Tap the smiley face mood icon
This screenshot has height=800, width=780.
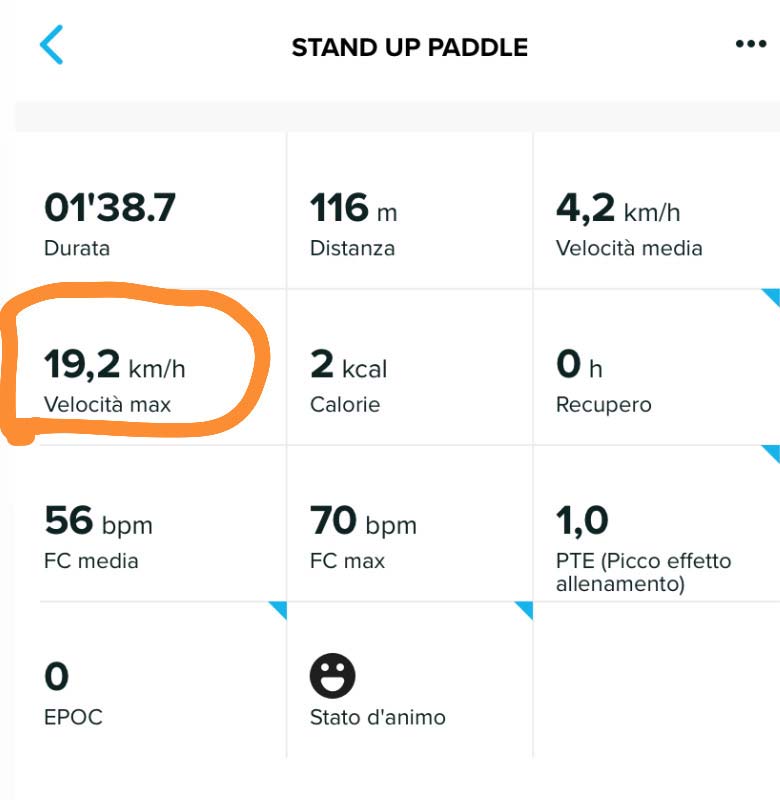click(x=332, y=676)
